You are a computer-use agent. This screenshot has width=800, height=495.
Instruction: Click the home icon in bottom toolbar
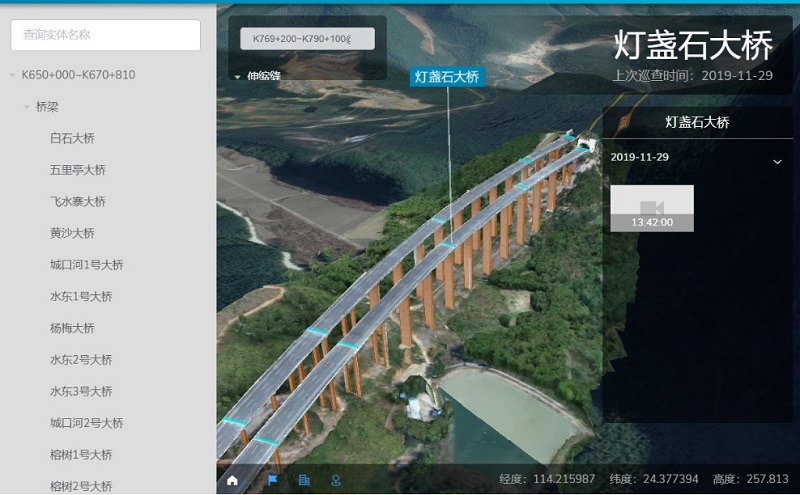coord(233,480)
